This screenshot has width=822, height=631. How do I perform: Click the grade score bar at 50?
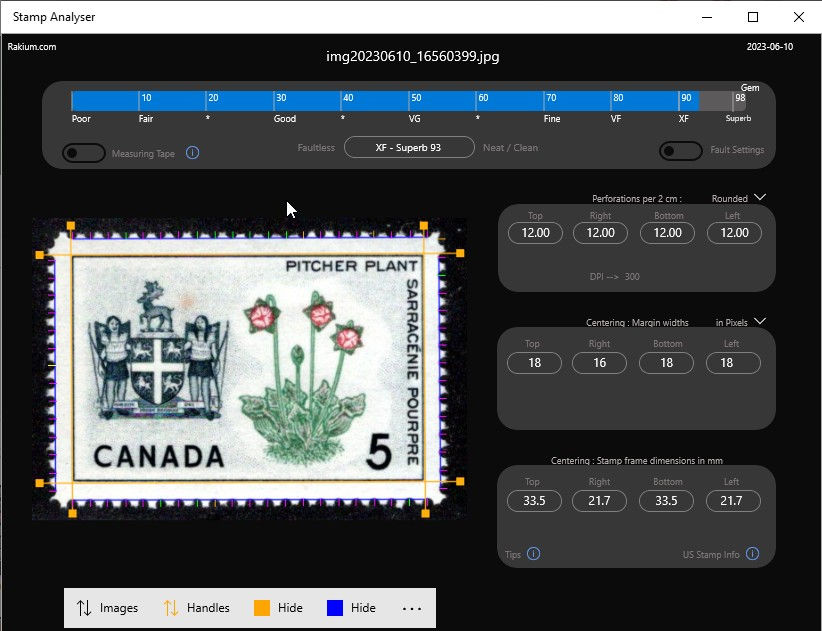409,101
